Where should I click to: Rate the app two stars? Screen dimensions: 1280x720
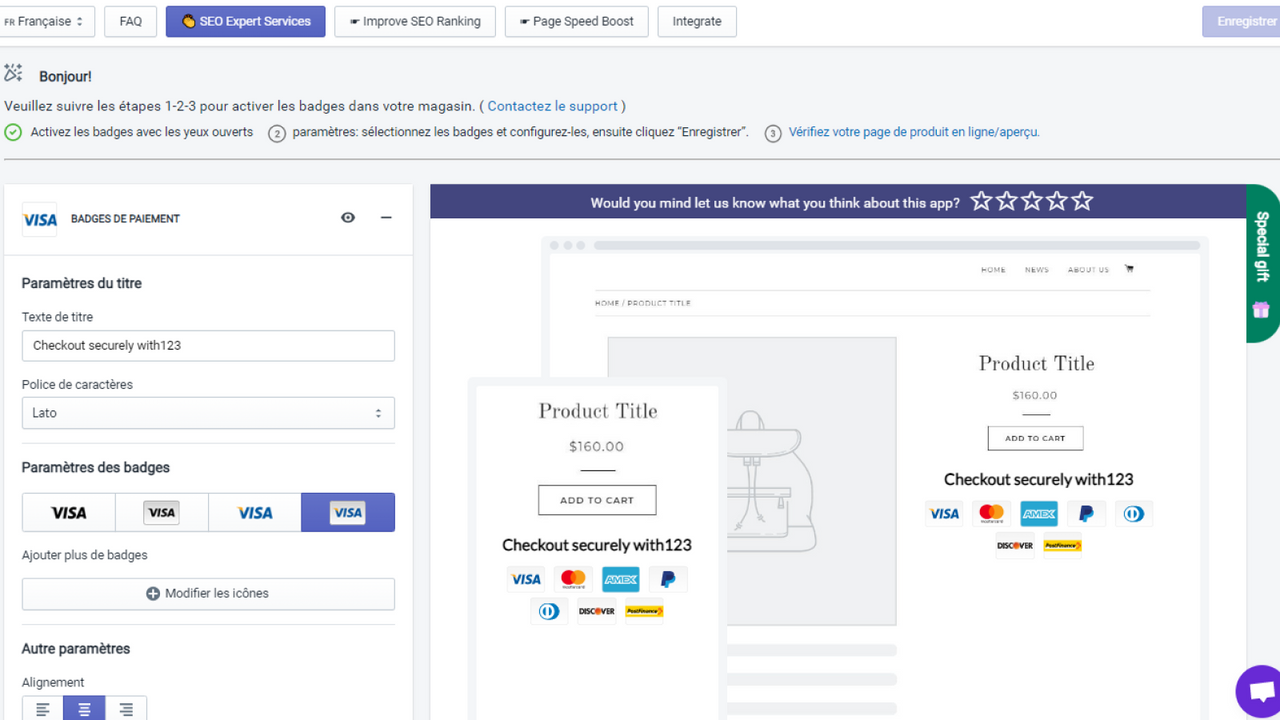pos(1007,201)
